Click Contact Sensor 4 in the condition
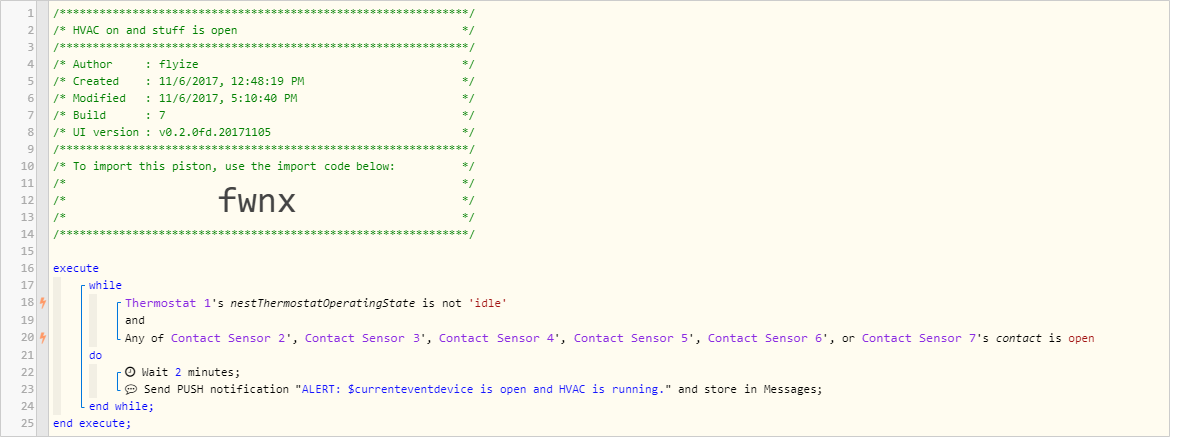The image size is (1178, 445). click(499, 338)
